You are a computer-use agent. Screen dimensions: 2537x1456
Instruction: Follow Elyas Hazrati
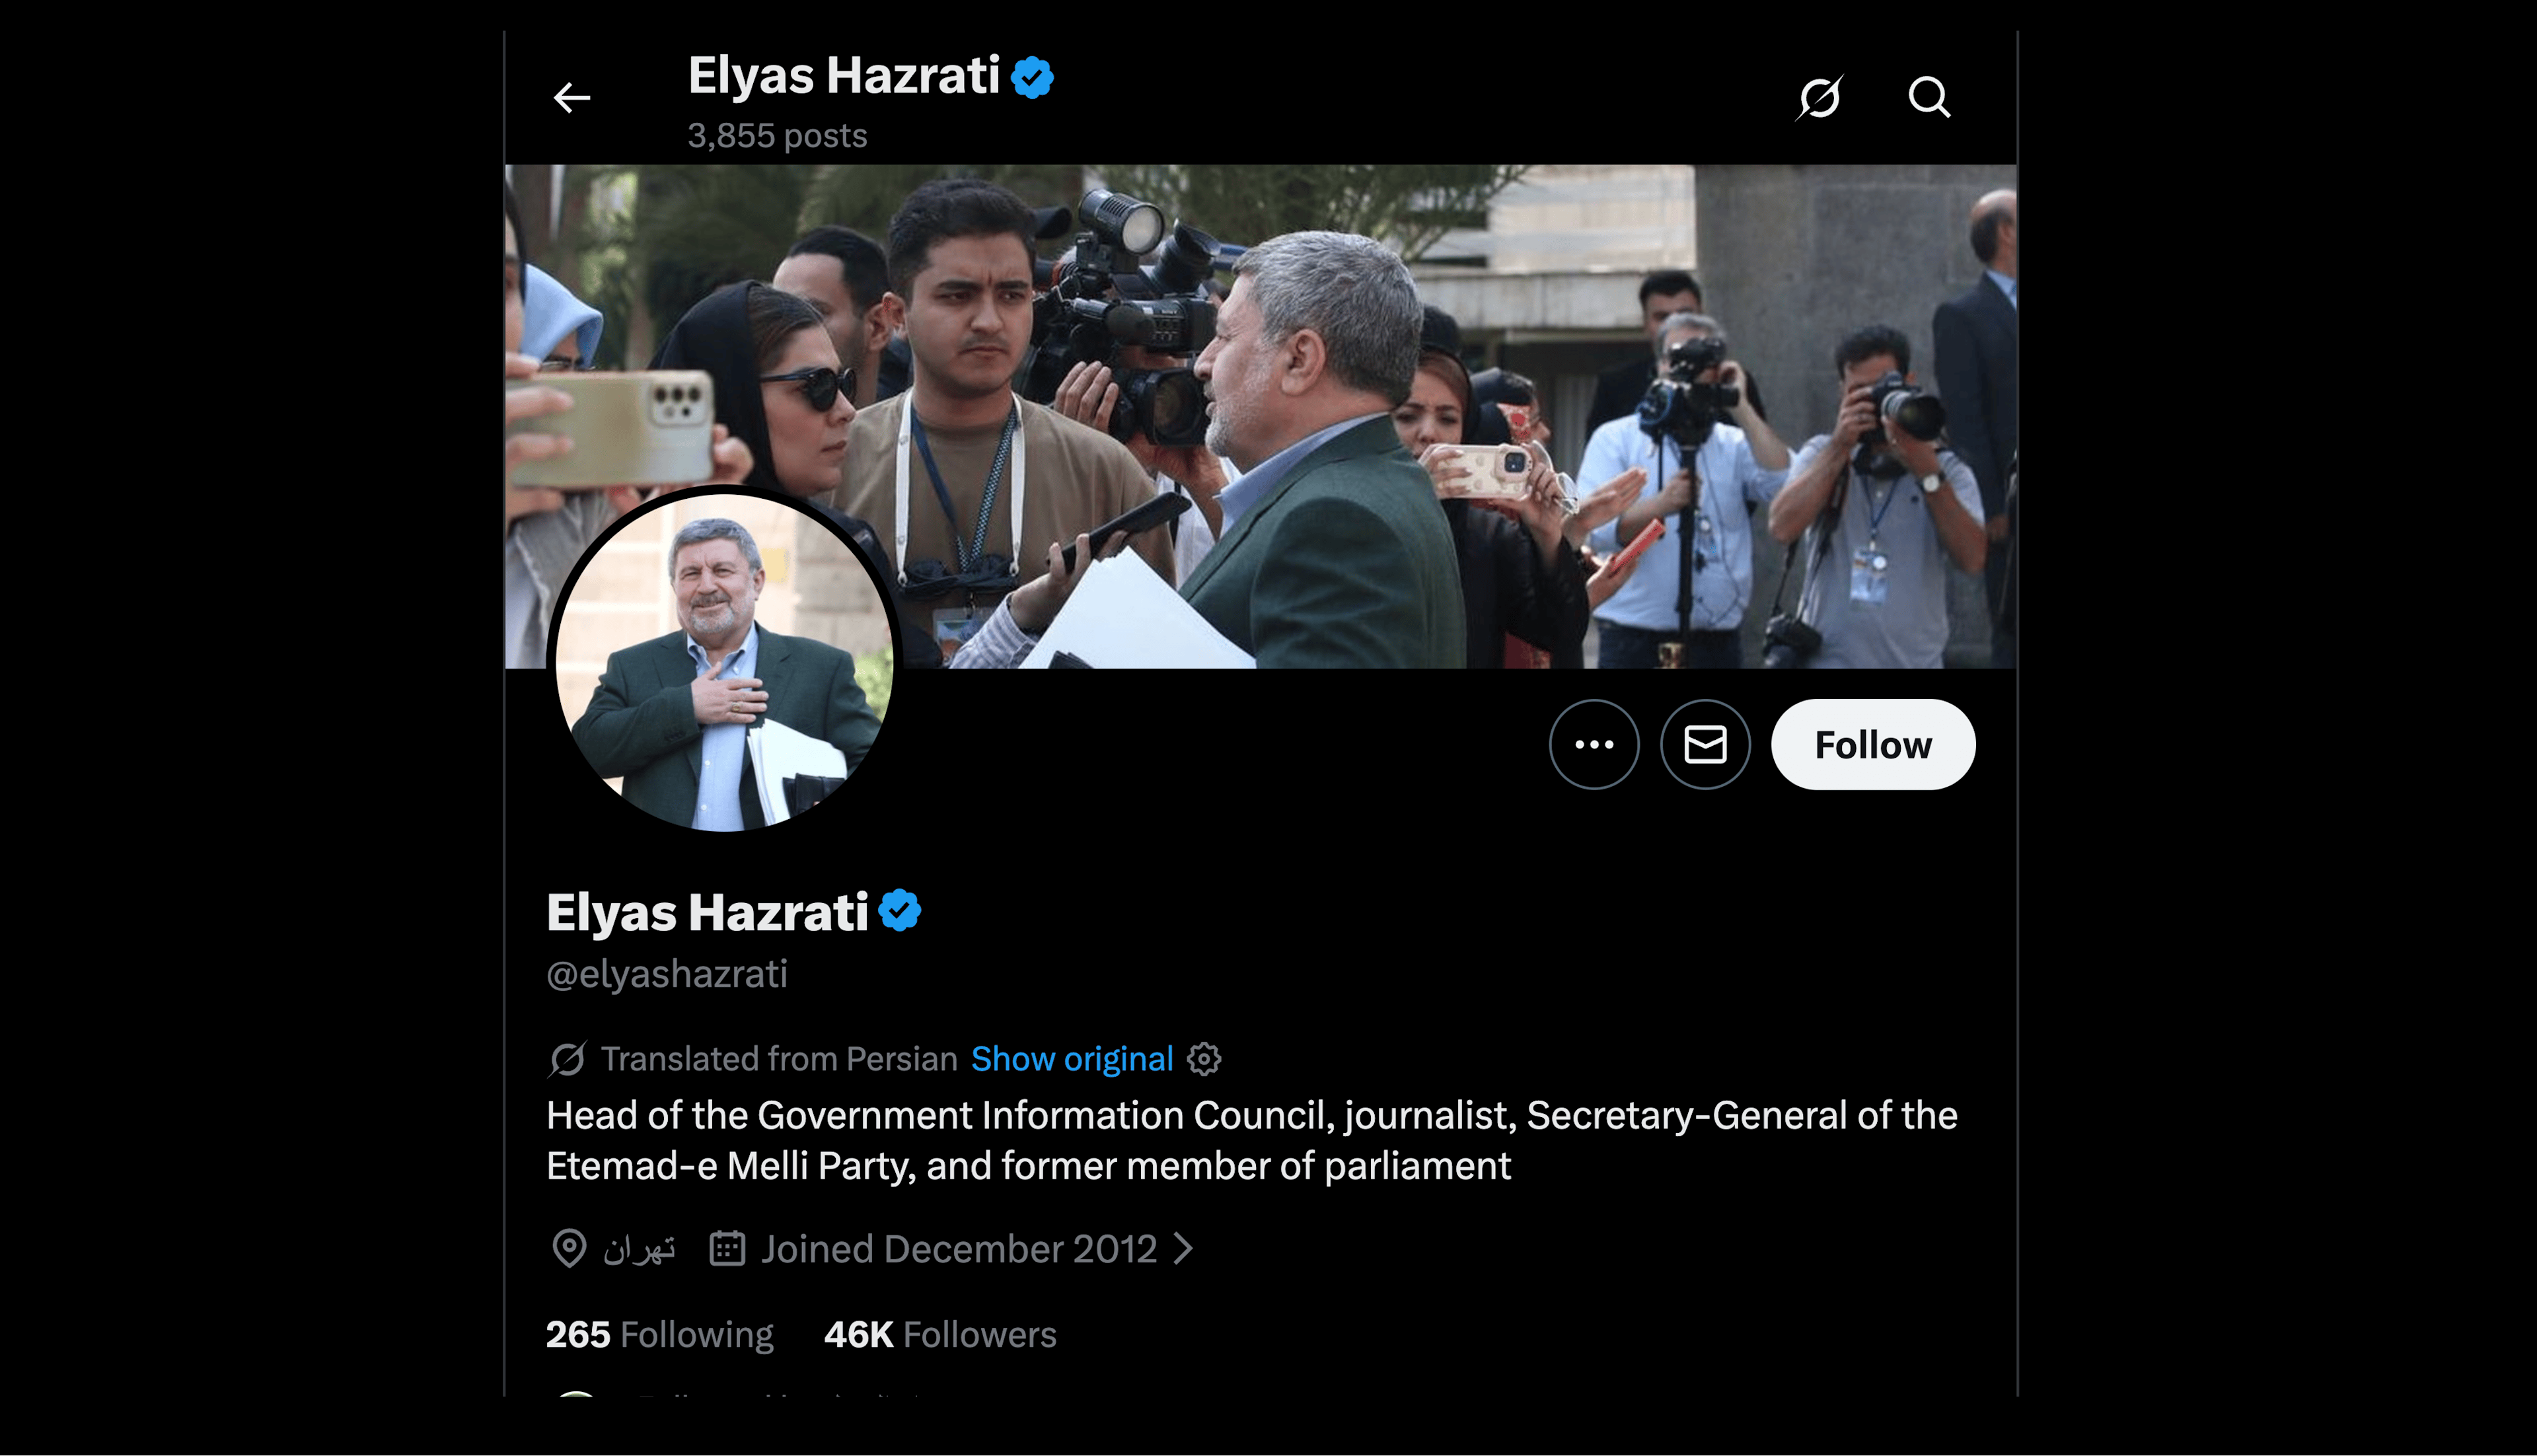[1873, 744]
